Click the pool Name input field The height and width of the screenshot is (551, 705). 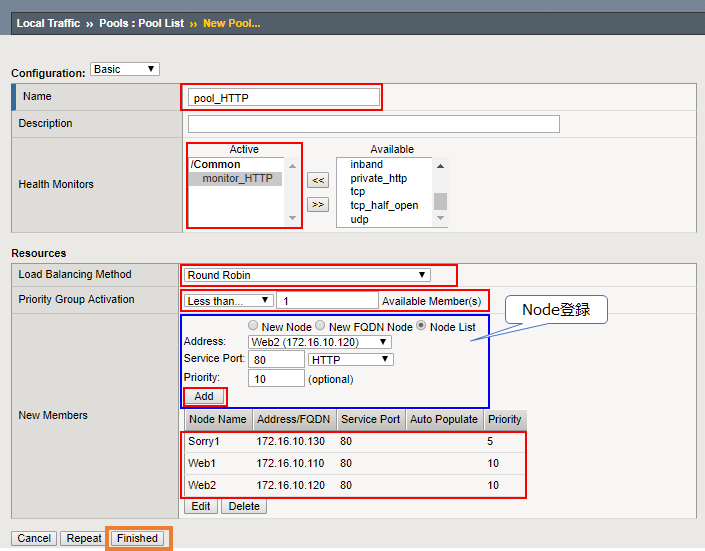pyautogui.click(x=284, y=98)
